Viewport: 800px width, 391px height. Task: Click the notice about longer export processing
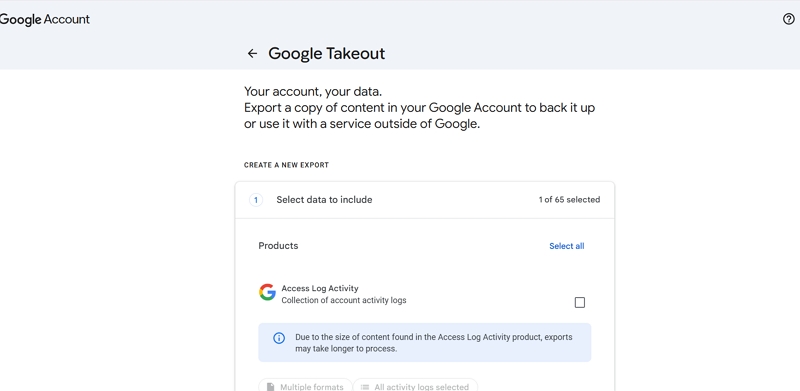click(434, 343)
